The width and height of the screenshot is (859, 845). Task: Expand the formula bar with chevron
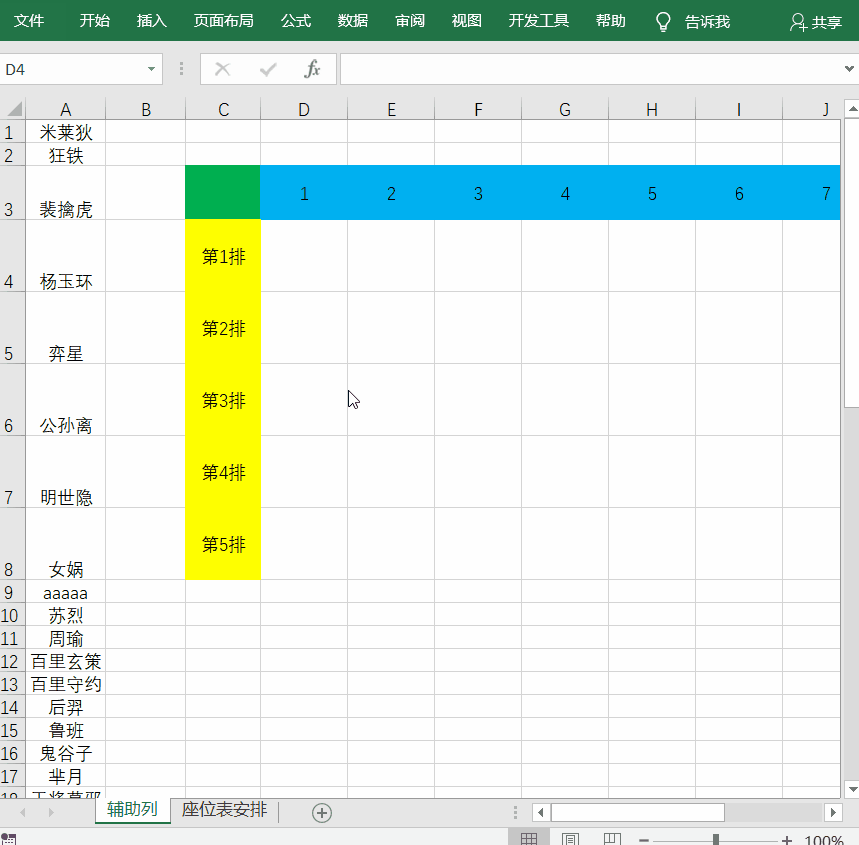click(849, 69)
